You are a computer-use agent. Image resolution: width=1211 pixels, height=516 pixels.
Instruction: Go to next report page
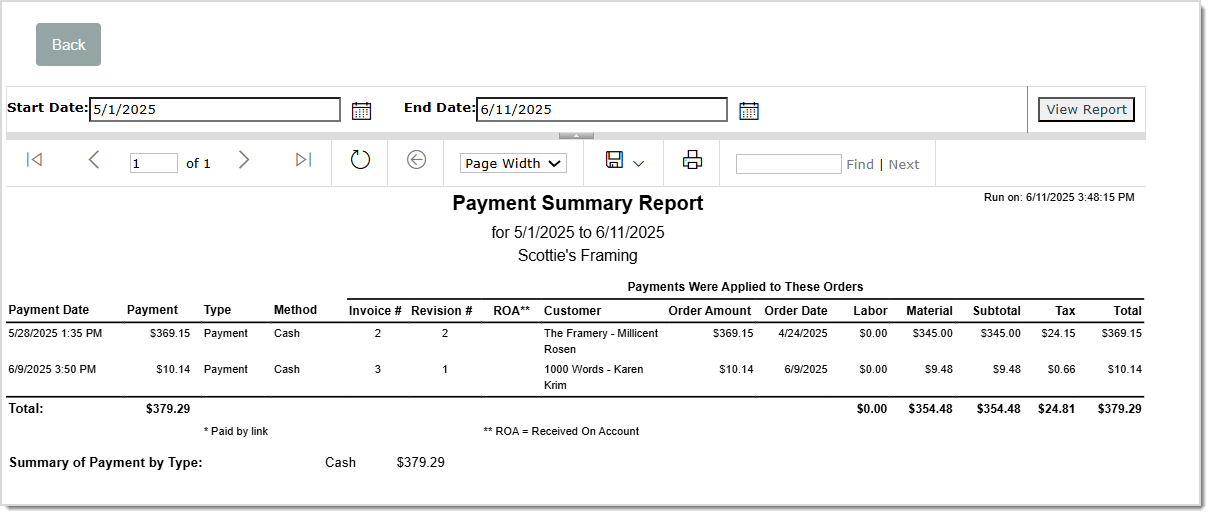point(244,160)
